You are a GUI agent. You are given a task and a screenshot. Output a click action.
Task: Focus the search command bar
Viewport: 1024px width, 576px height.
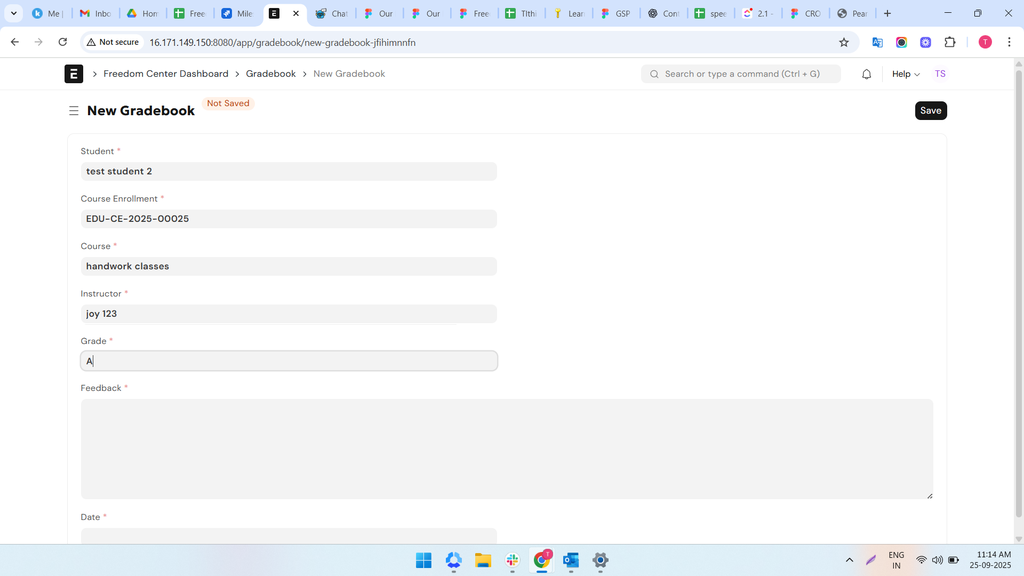pos(741,74)
